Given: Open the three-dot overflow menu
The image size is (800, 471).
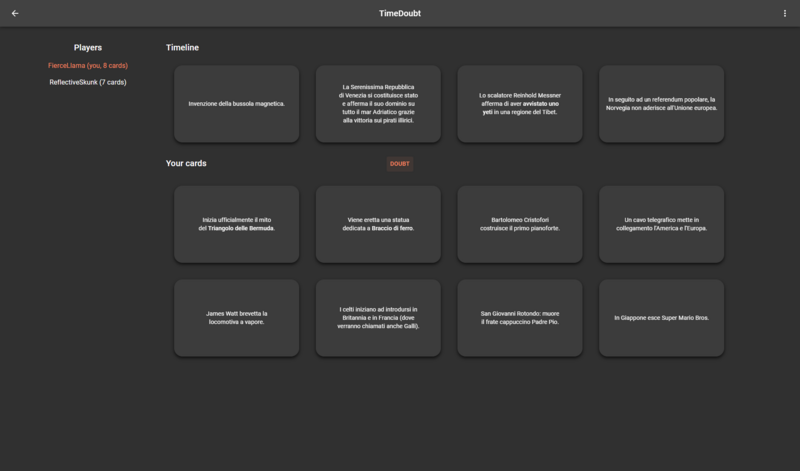Looking at the screenshot, I should (x=785, y=13).
